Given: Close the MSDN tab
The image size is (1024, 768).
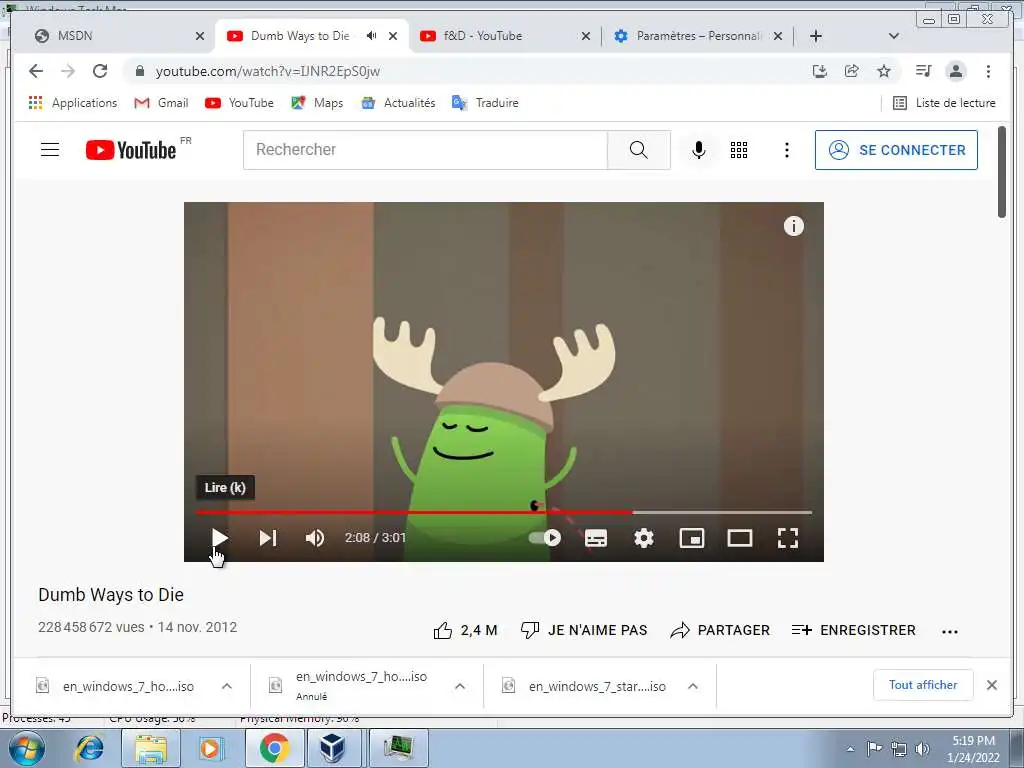Looking at the screenshot, I should coord(200,36).
